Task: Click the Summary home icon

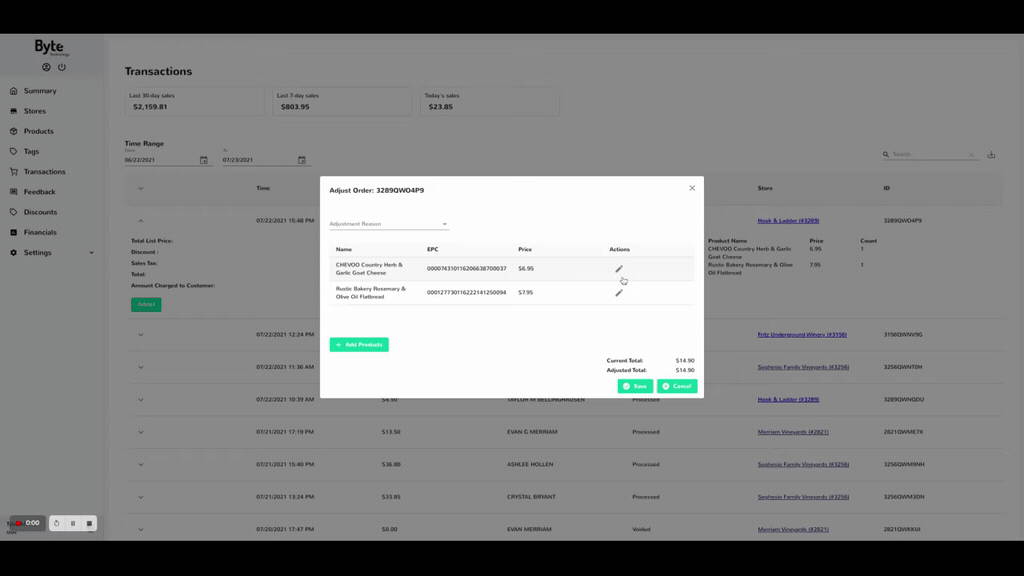Action: (x=14, y=91)
